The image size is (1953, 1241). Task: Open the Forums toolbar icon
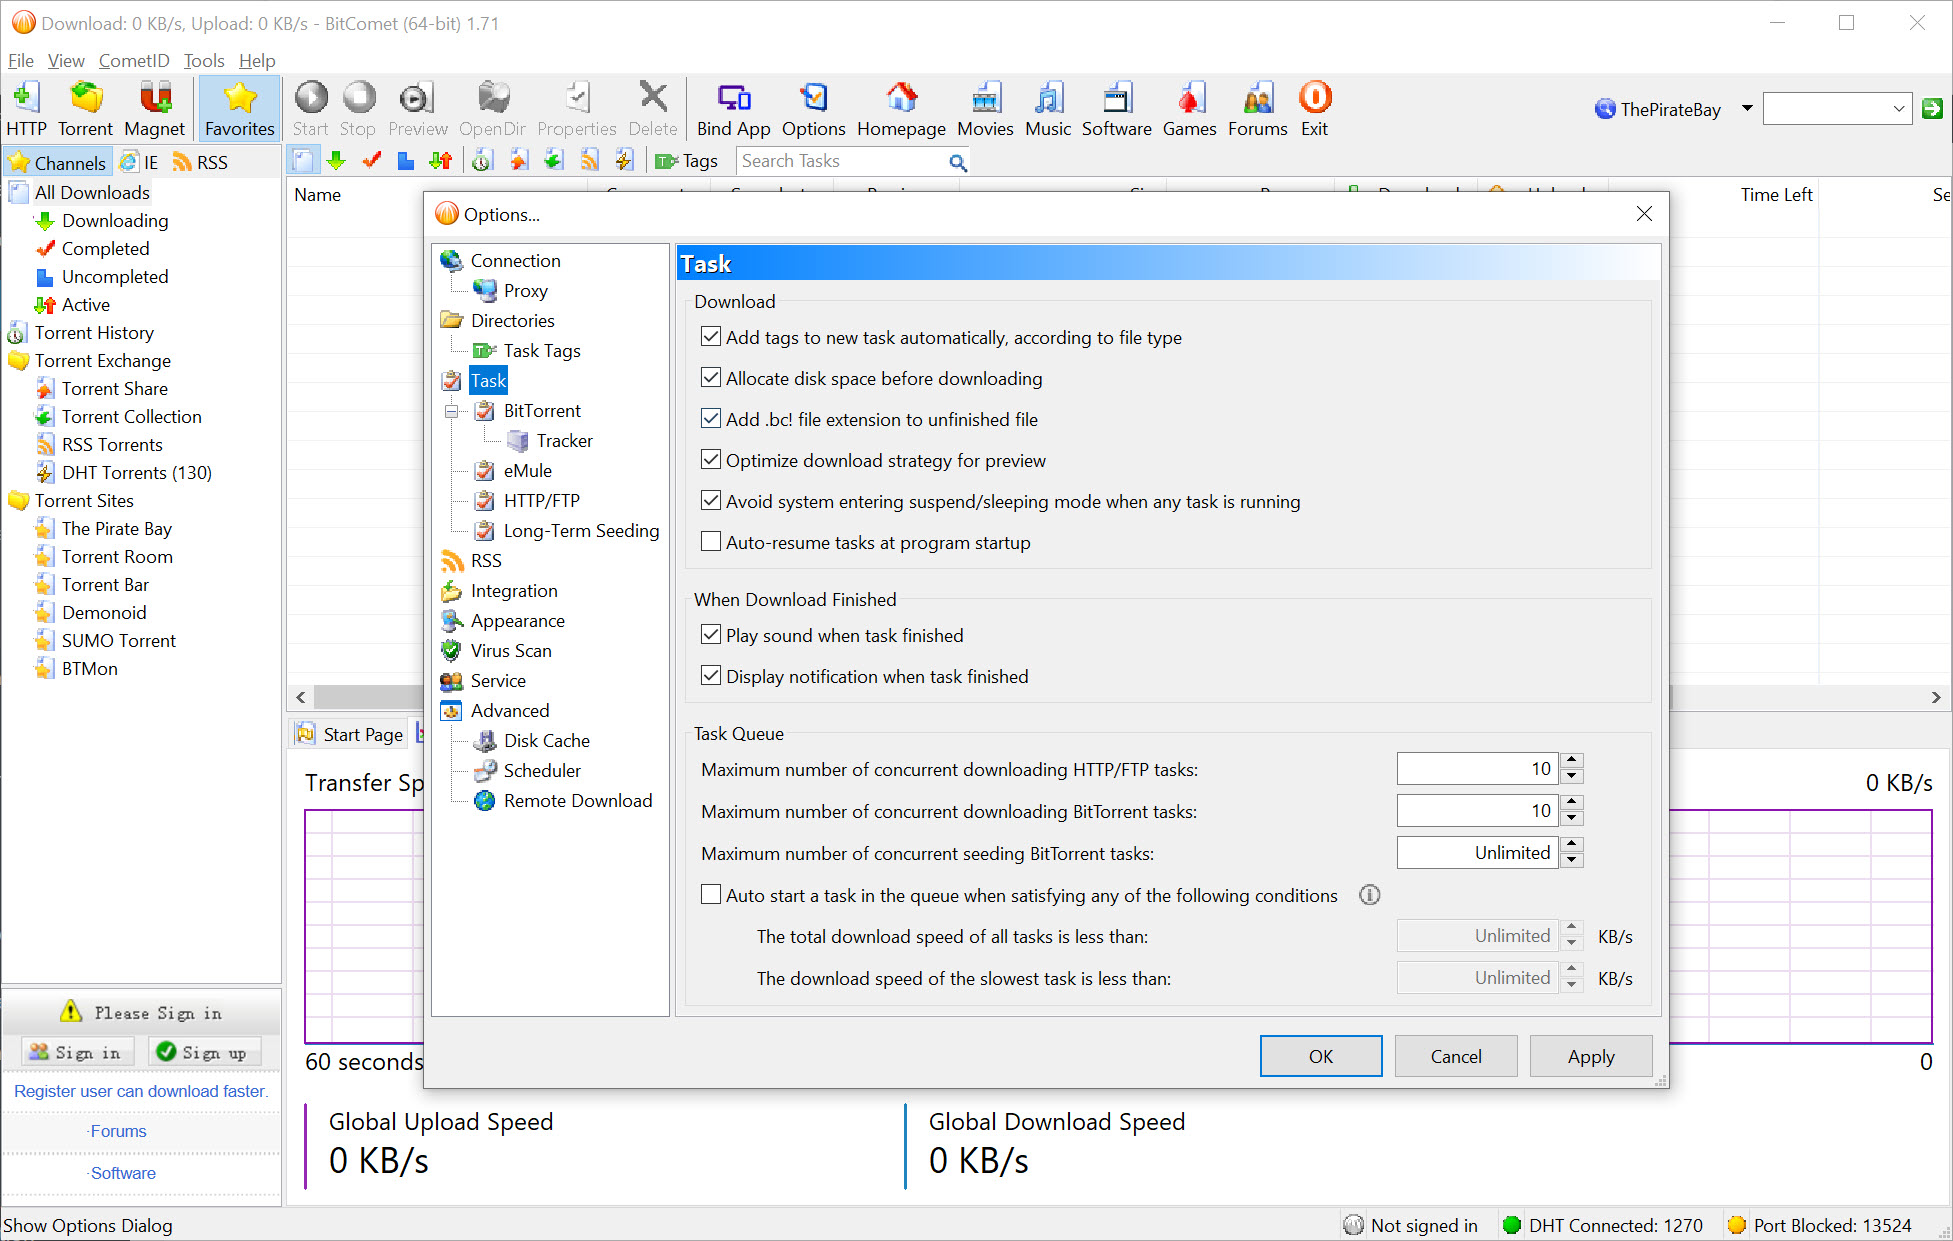tap(1257, 109)
